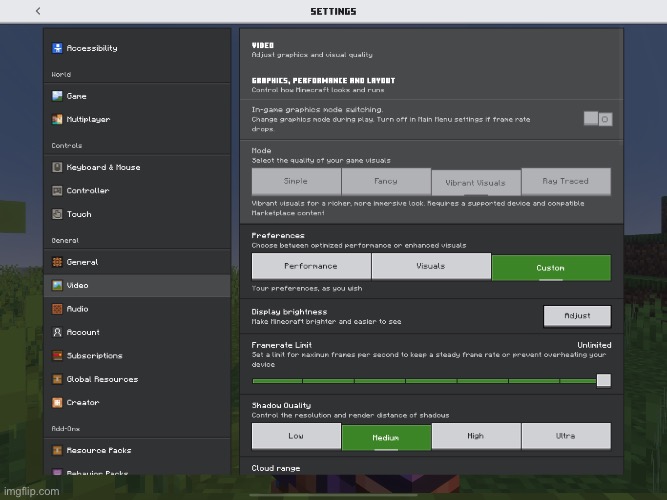The width and height of the screenshot is (667, 500).
Task: Select Fancy graphics mode
Action: click(386, 181)
